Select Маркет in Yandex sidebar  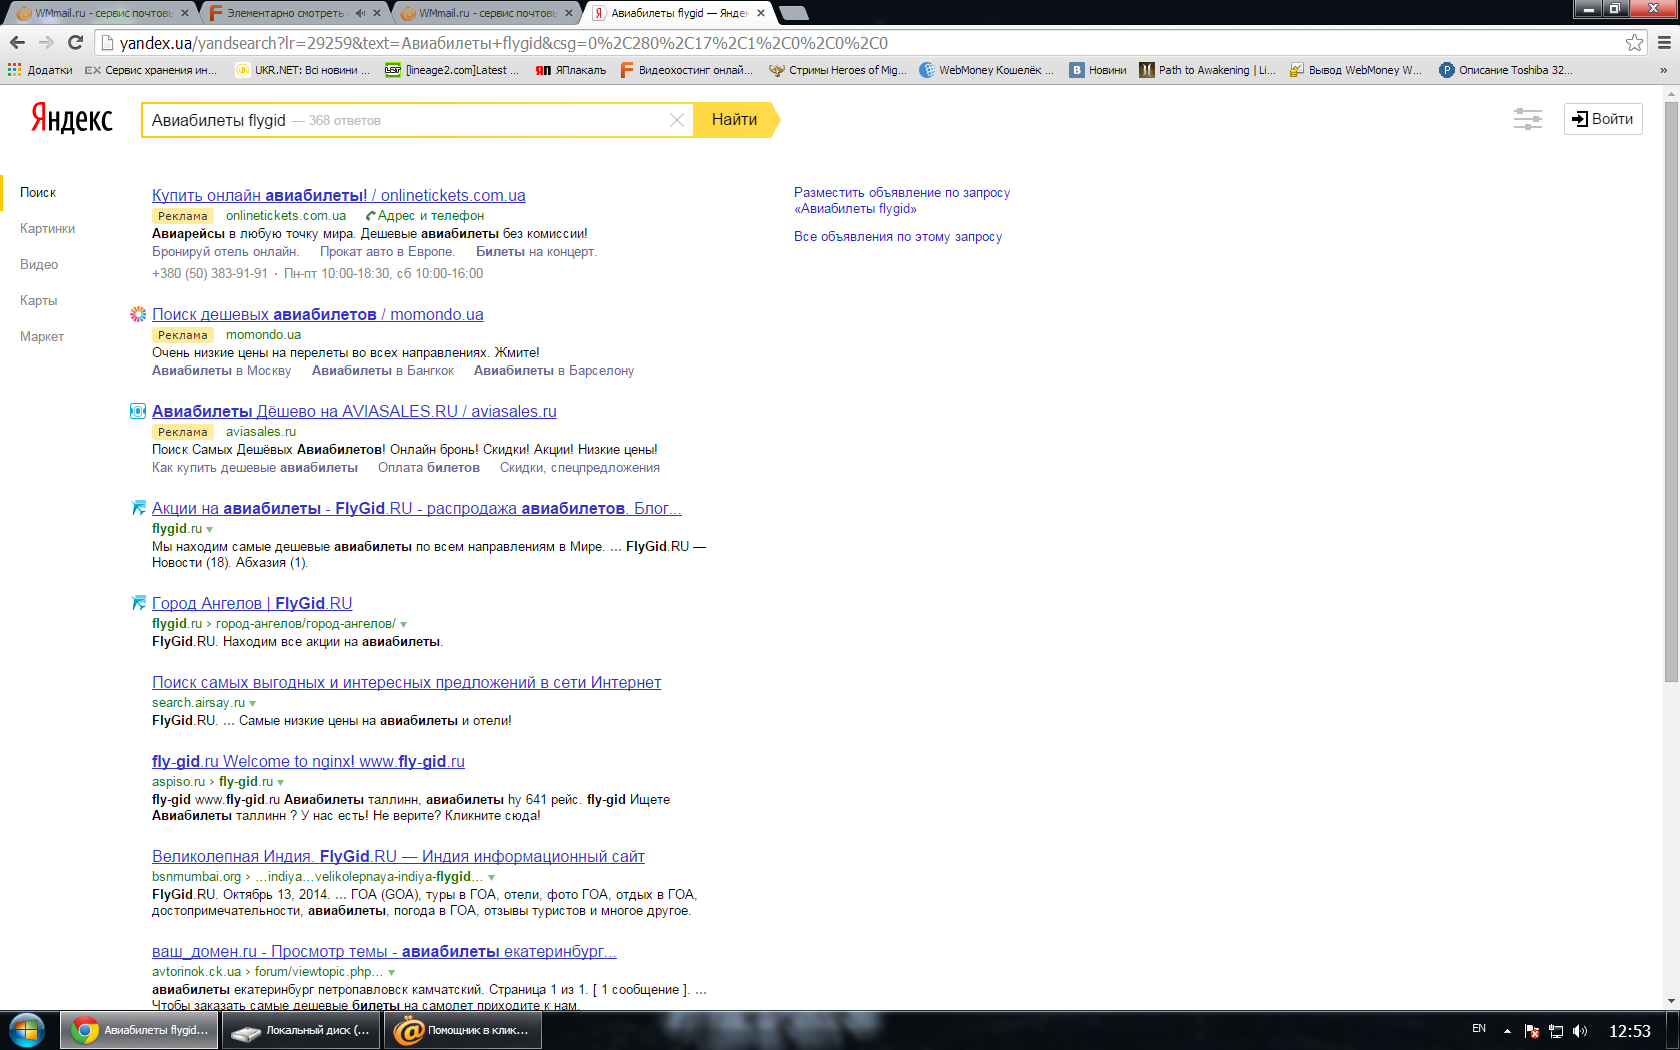point(42,336)
